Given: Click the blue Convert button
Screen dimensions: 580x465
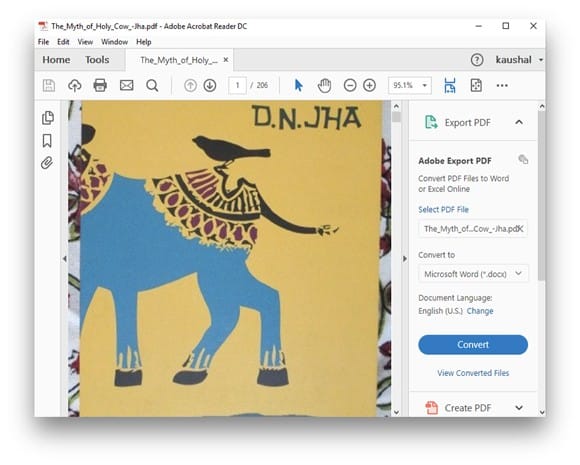Looking at the screenshot, I should (x=473, y=344).
